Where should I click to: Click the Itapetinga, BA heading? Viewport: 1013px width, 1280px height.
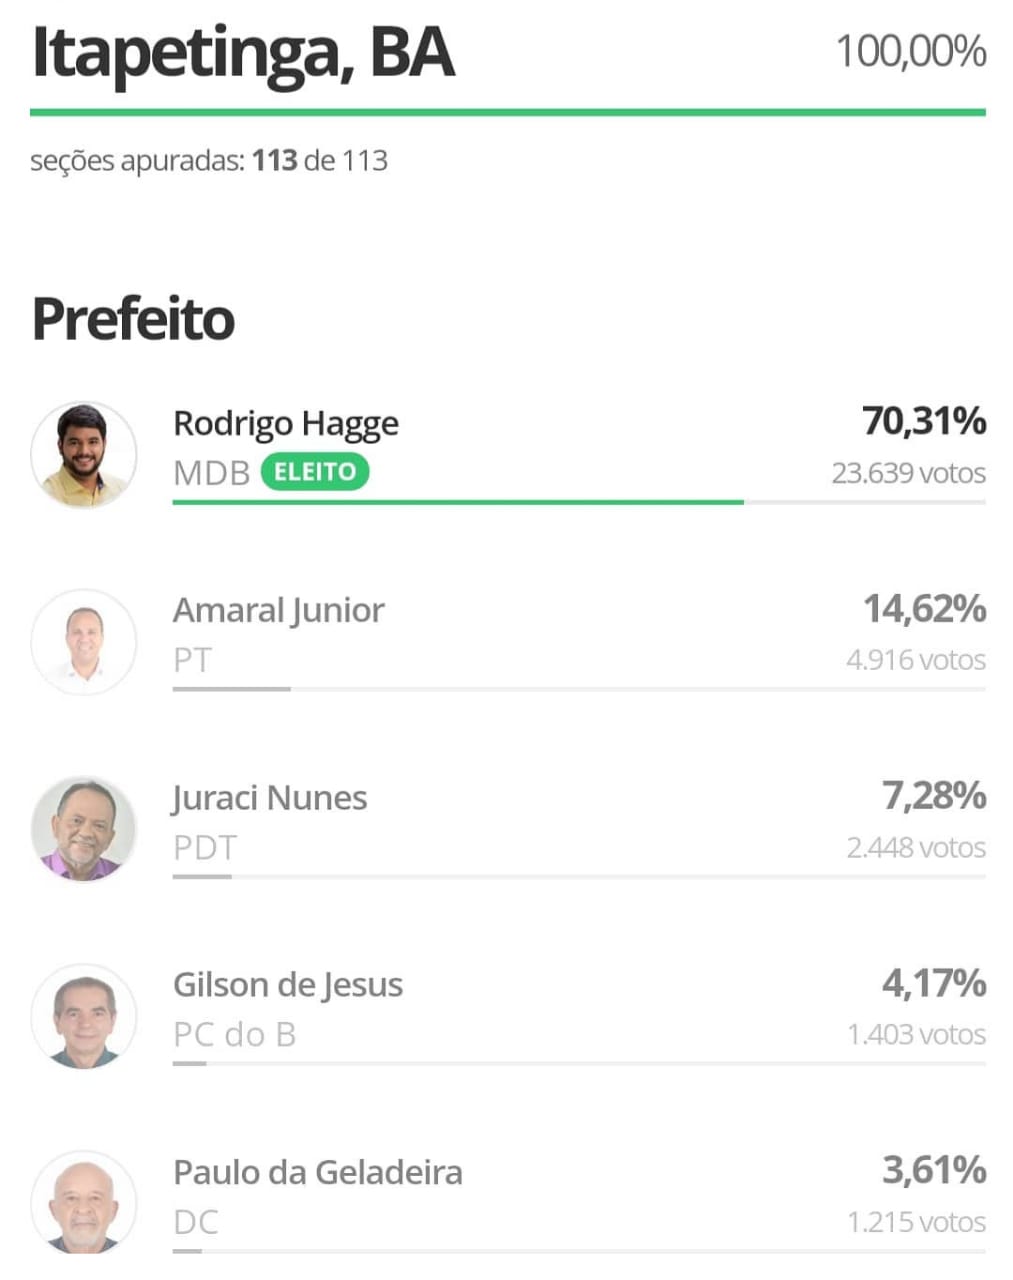point(243,52)
